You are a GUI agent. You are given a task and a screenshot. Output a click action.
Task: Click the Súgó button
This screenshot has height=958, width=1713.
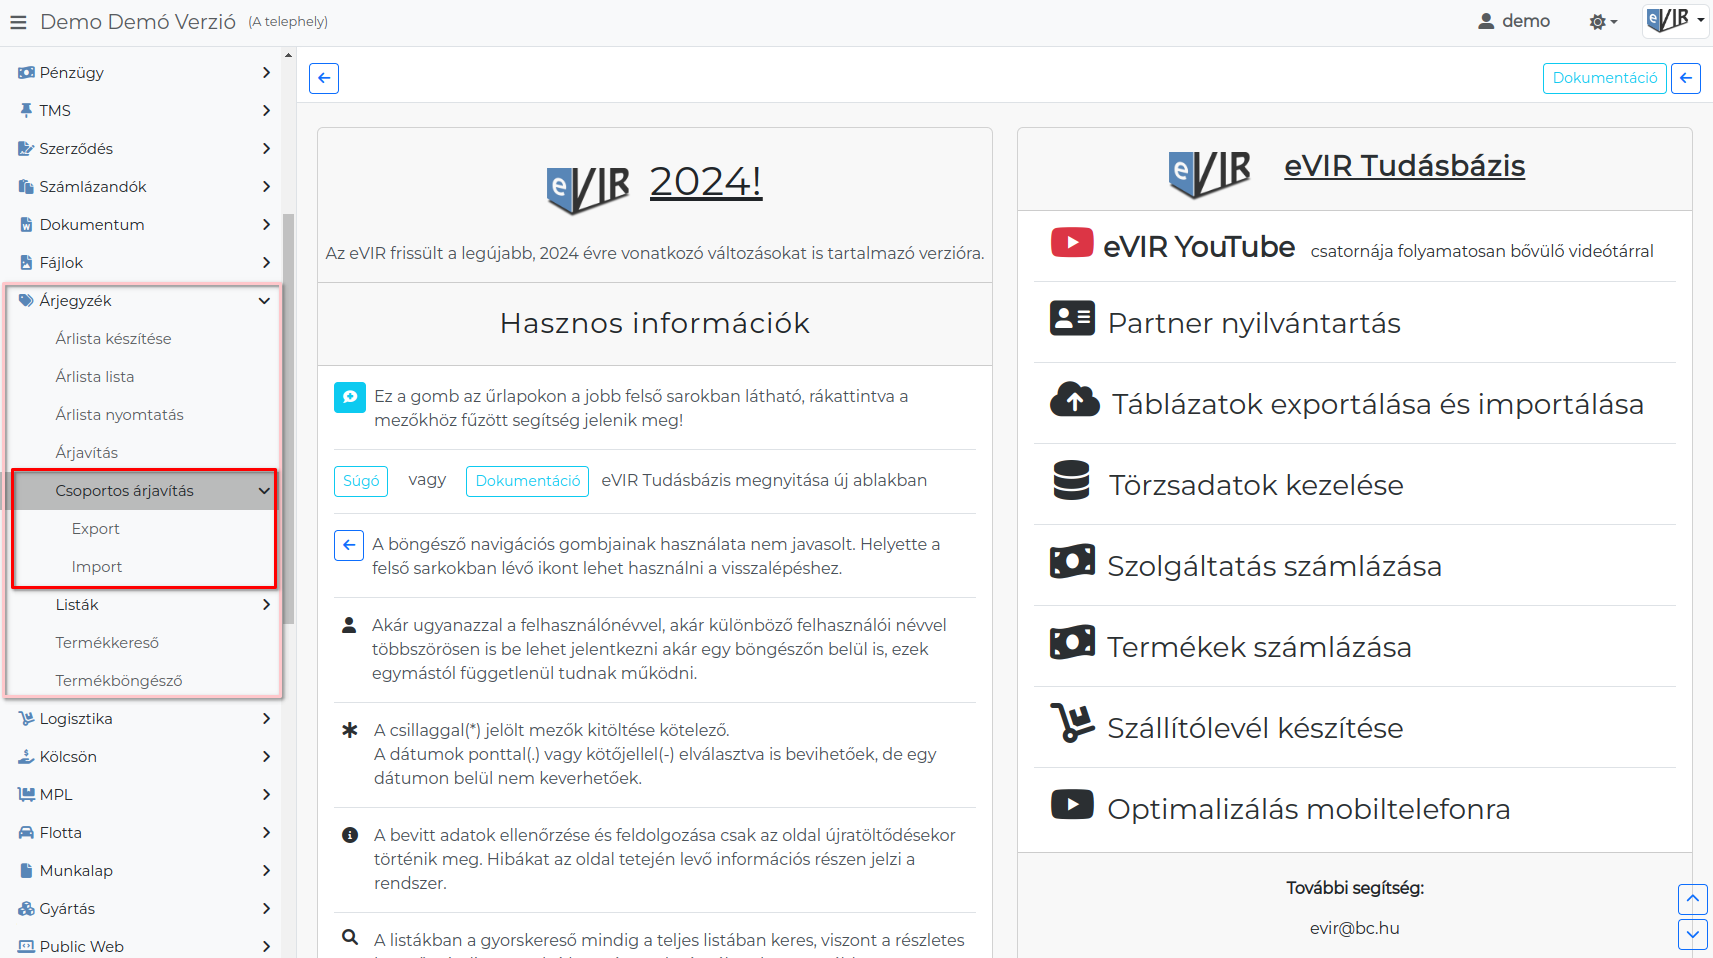361,481
